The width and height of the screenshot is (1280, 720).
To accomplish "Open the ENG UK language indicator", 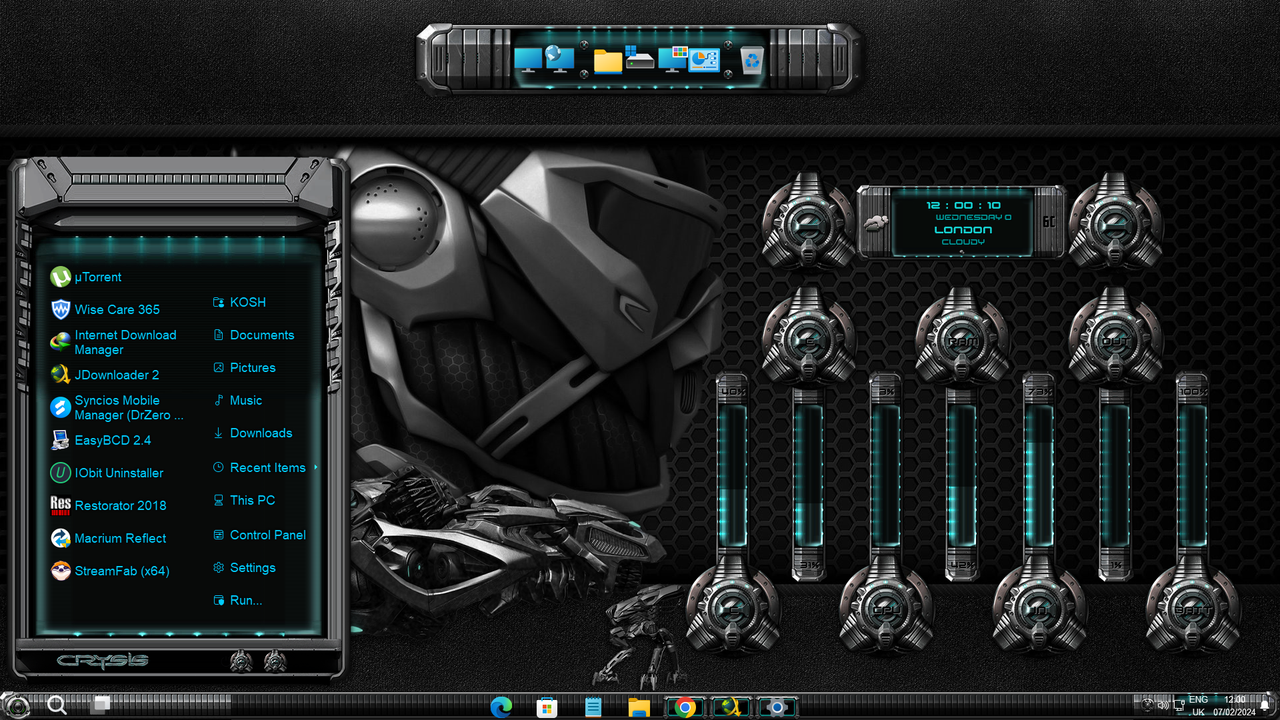I will pos(1197,706).
